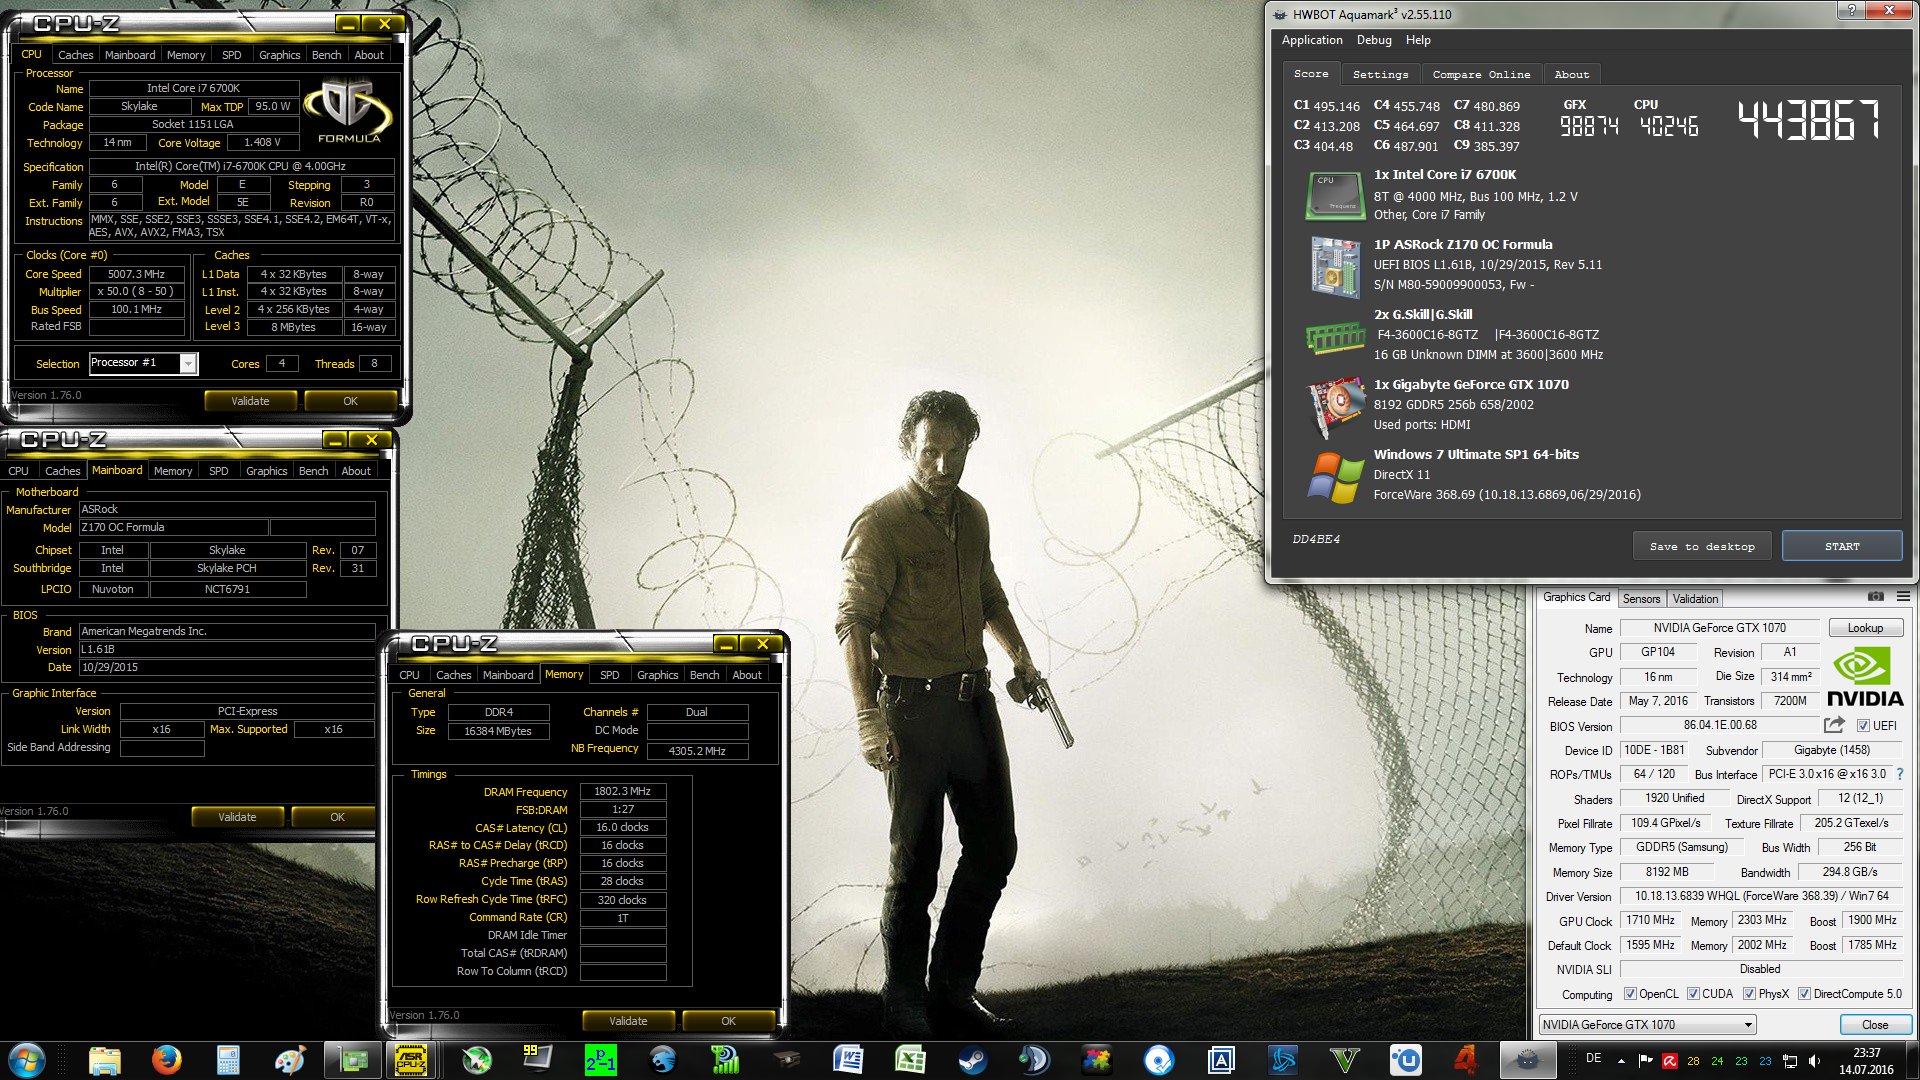Open Battle.net icon in taskbar
Screen dimensions: 1920x1080
(1283, 1059)
